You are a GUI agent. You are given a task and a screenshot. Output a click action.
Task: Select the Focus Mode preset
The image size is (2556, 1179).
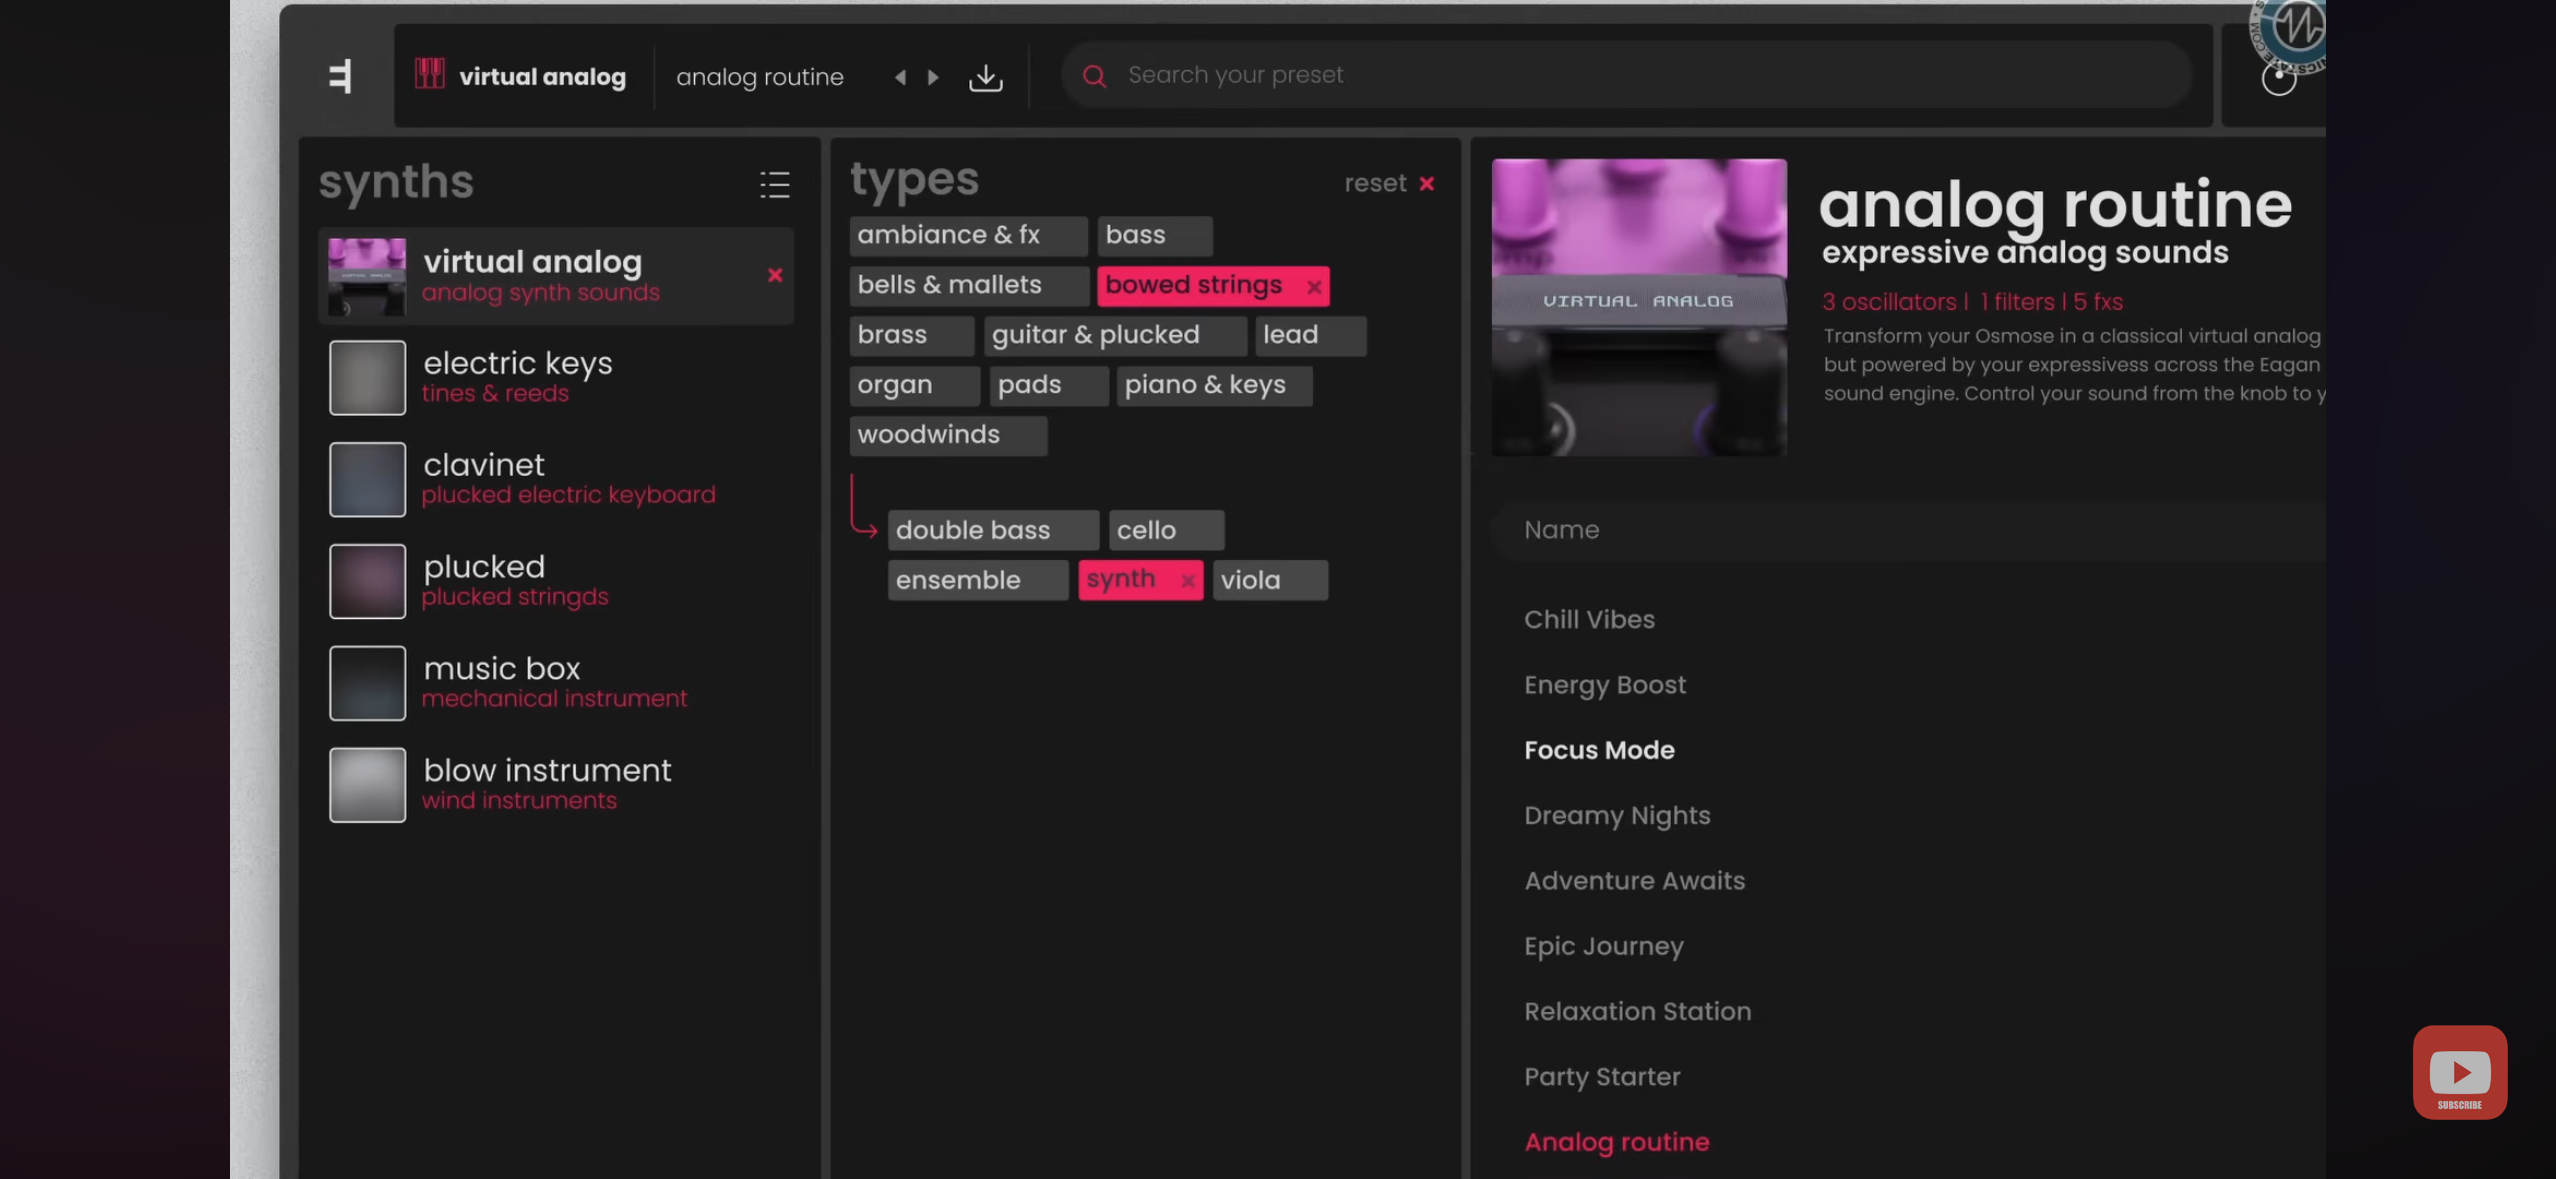[1598, 750]
